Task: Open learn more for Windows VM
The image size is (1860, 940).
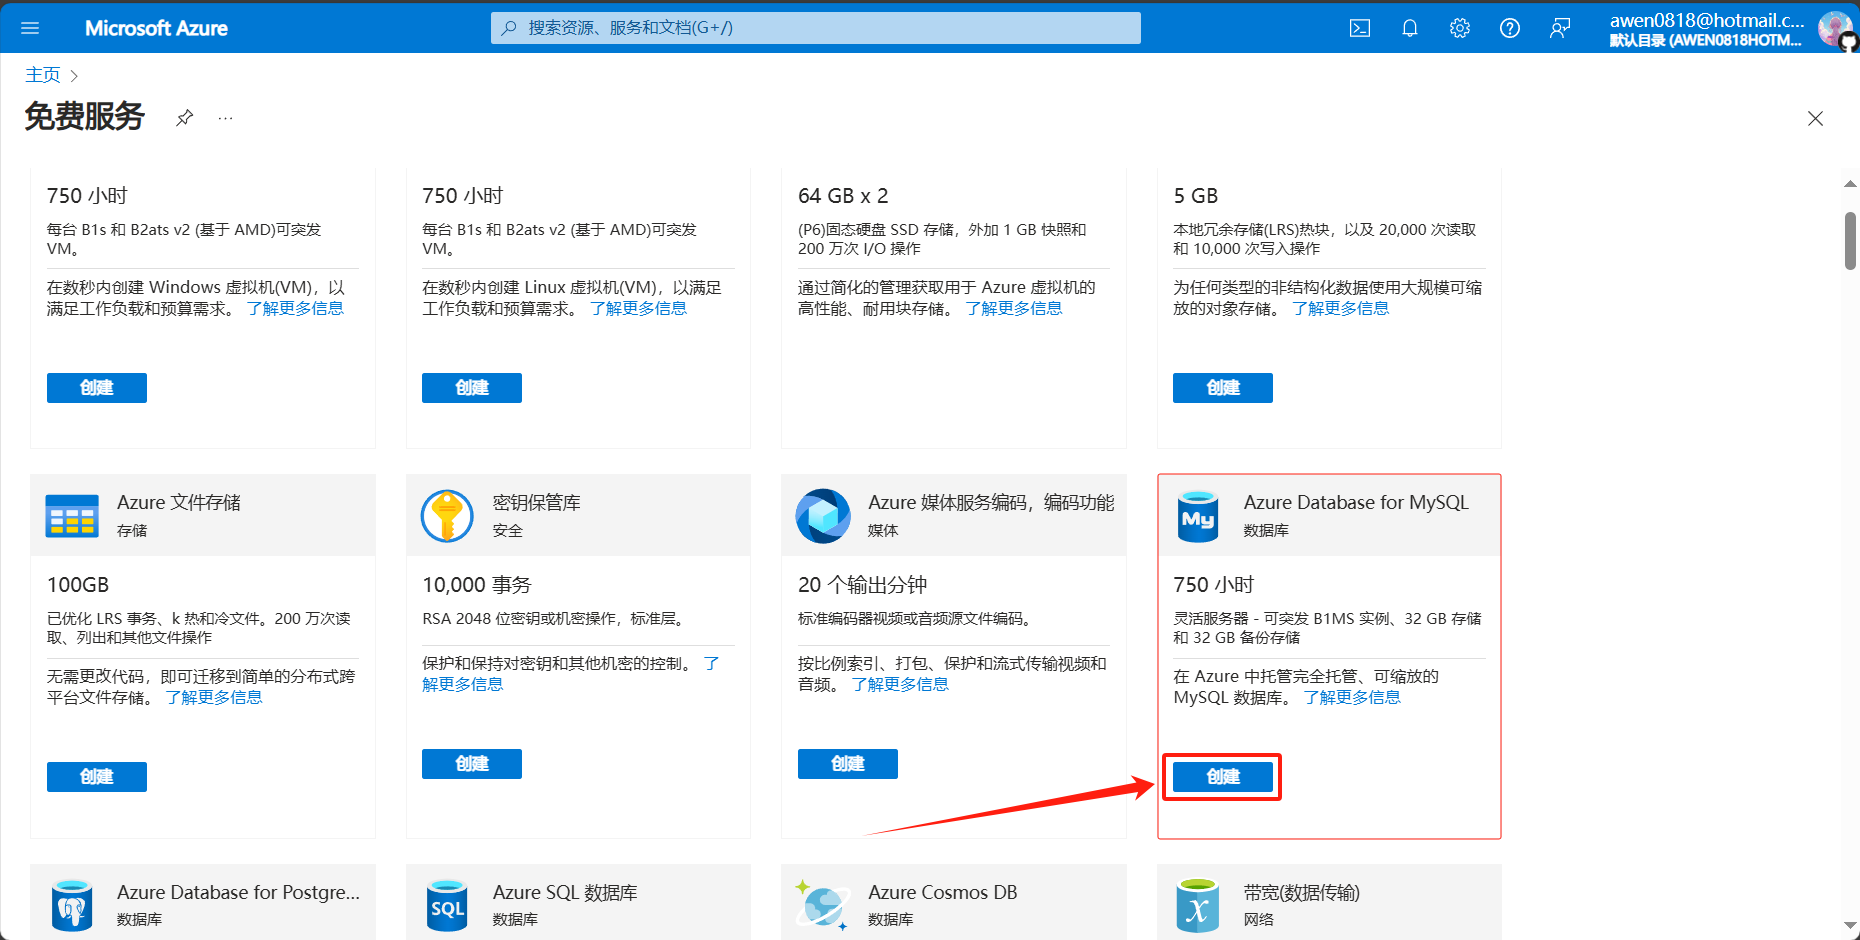Action: 295,308
